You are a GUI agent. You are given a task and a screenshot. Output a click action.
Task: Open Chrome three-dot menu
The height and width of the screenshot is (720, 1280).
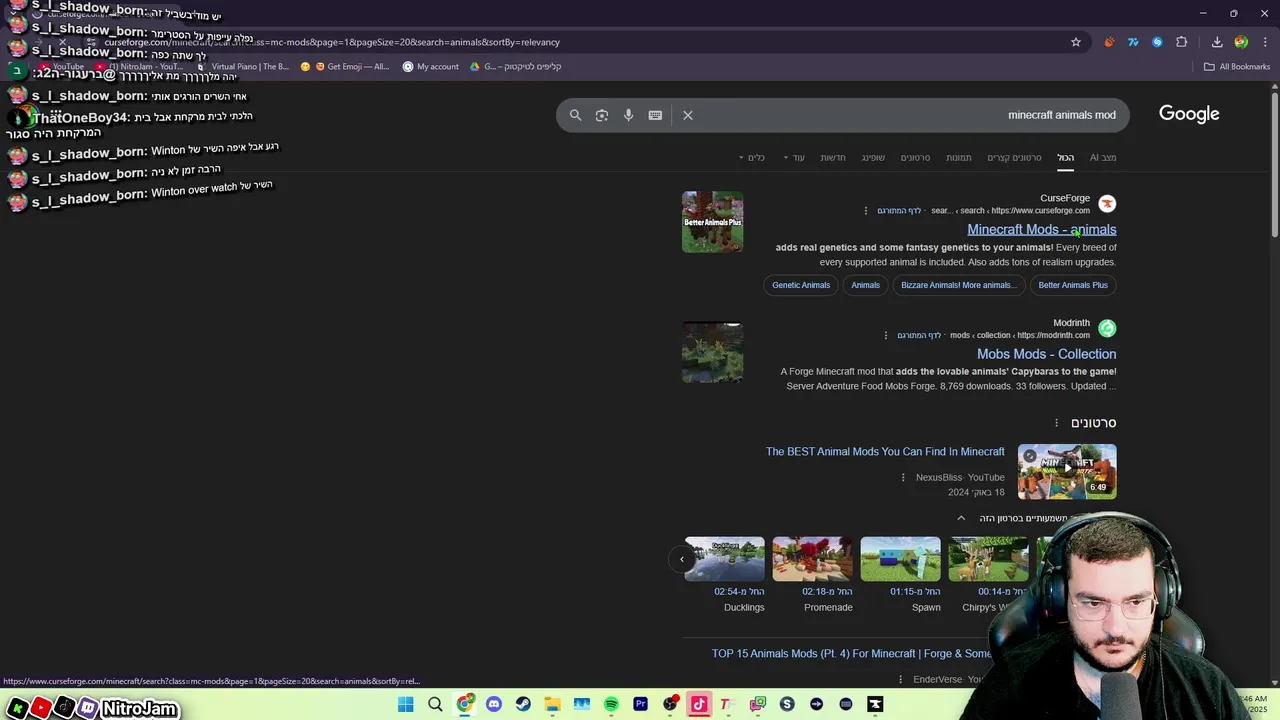[1265, 42]
